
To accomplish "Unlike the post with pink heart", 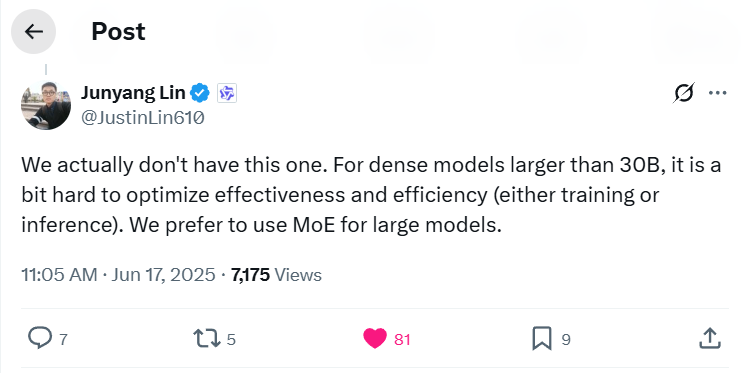I will (x=375, y=338).
